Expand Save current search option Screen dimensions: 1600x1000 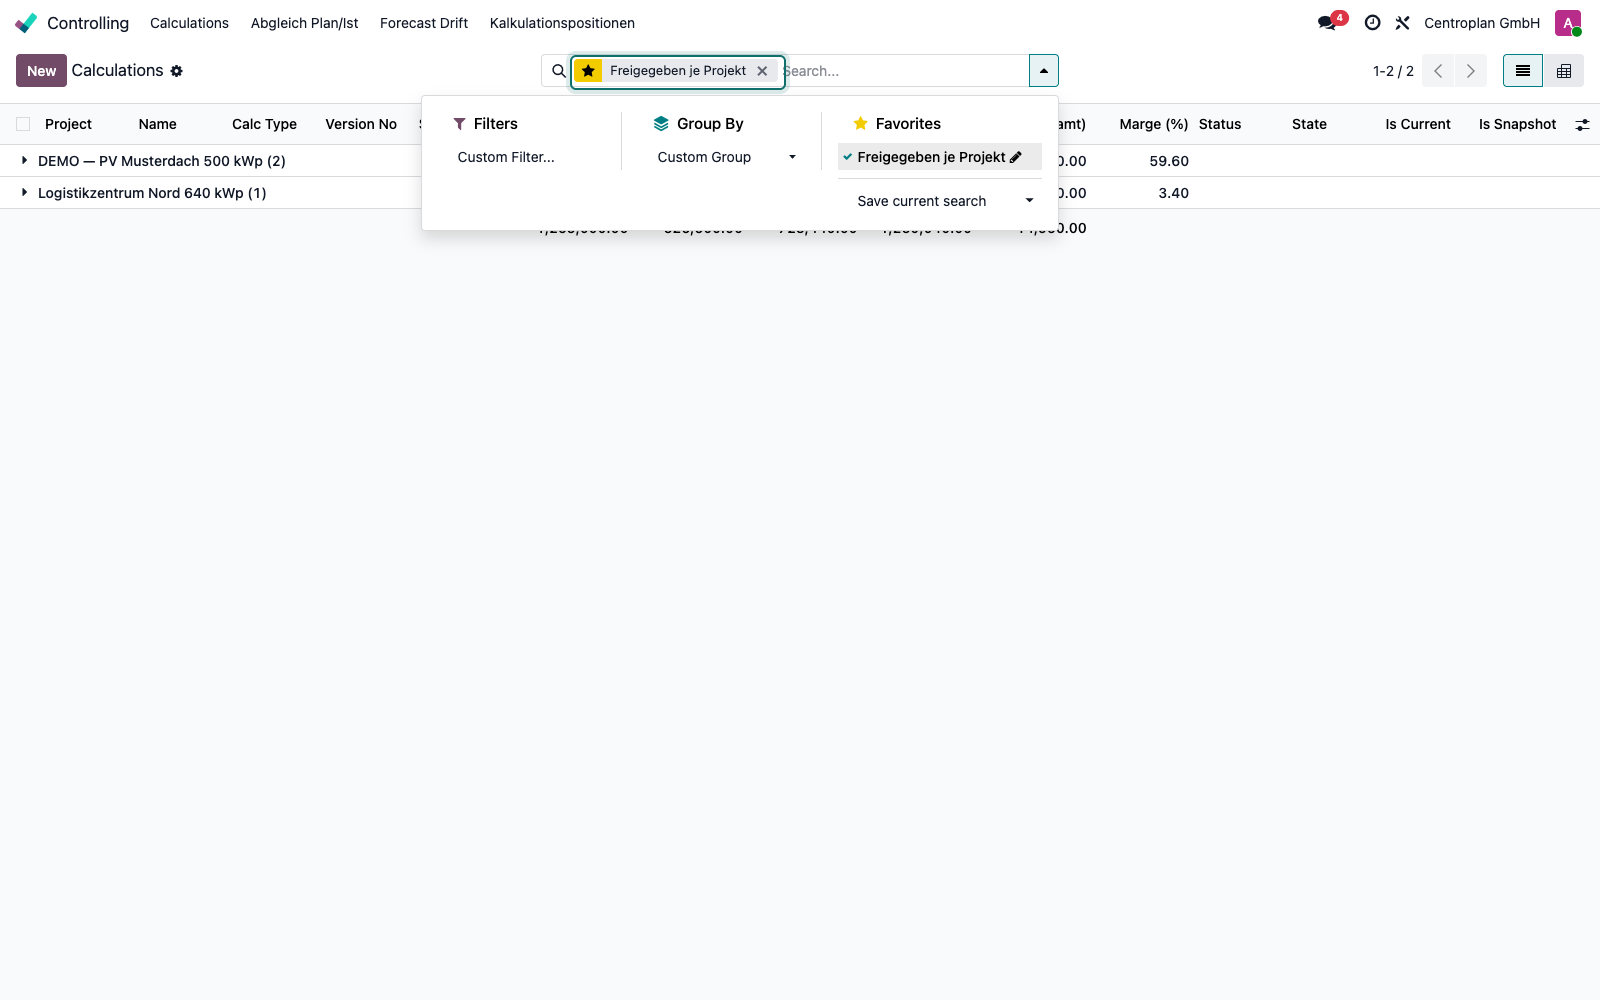pos(940,201)
